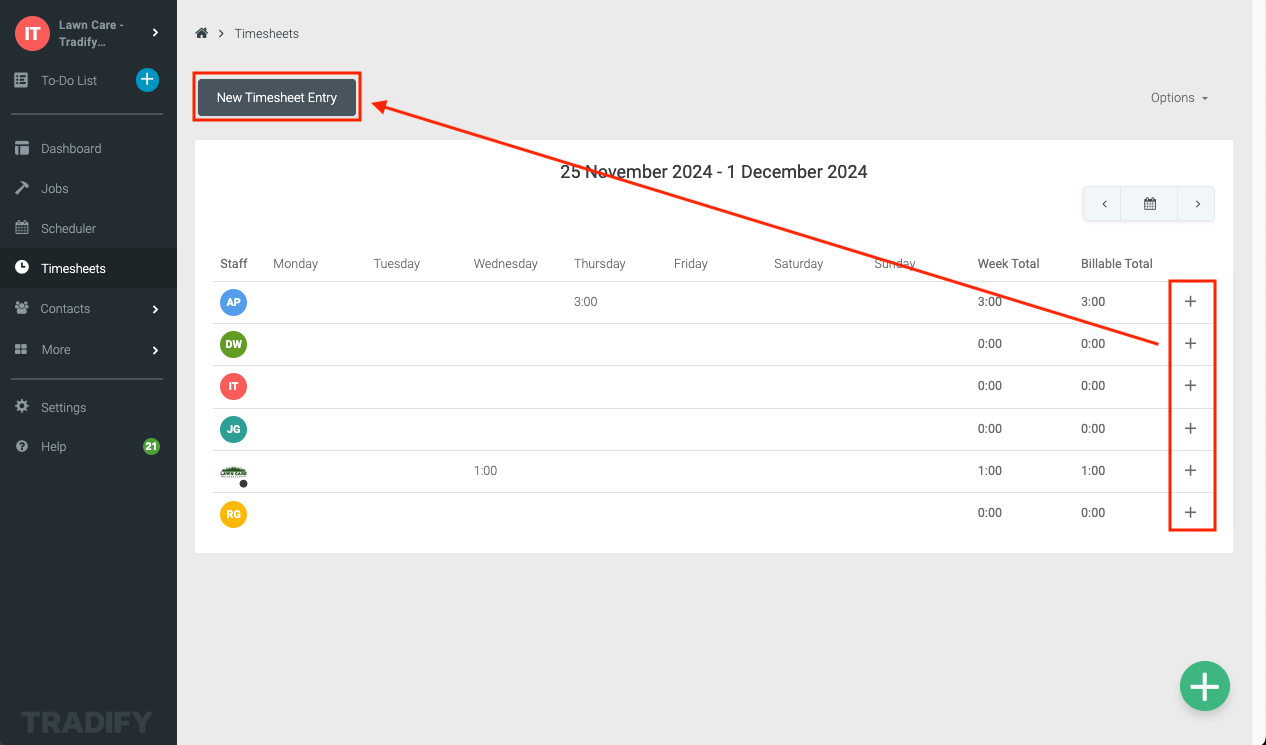
Task: Click the Scheduler calendar icon
Action: [x=21, y=228]
